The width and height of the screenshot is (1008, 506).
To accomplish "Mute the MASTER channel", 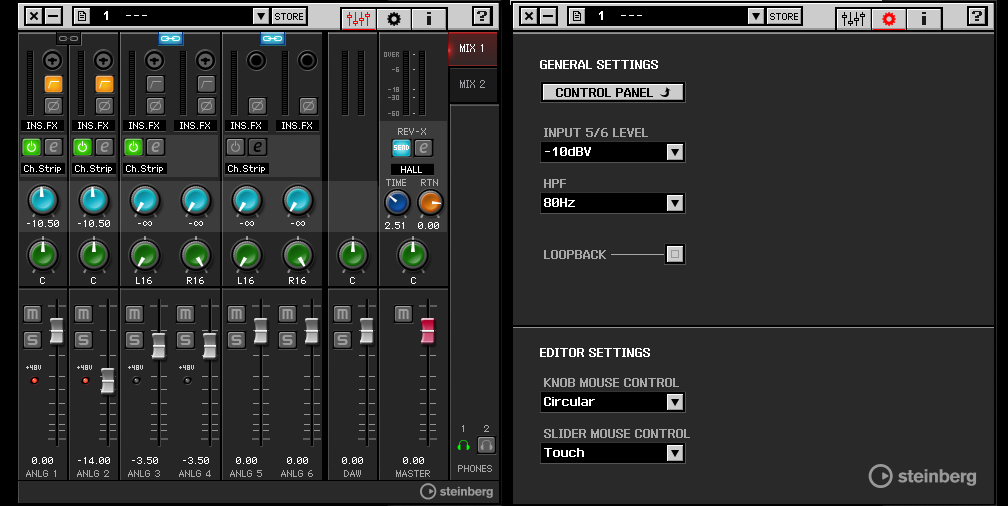I will click(x=403, y=314).
